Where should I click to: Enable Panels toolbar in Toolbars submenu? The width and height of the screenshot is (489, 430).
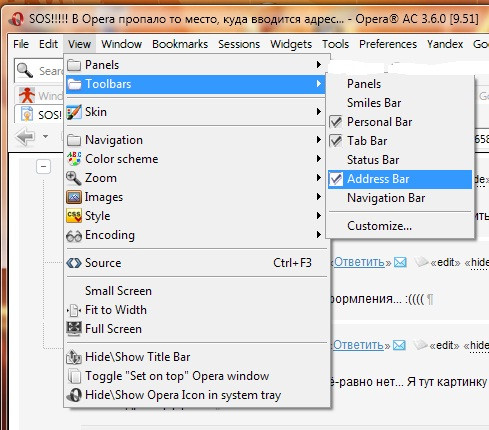pos(400,84)
